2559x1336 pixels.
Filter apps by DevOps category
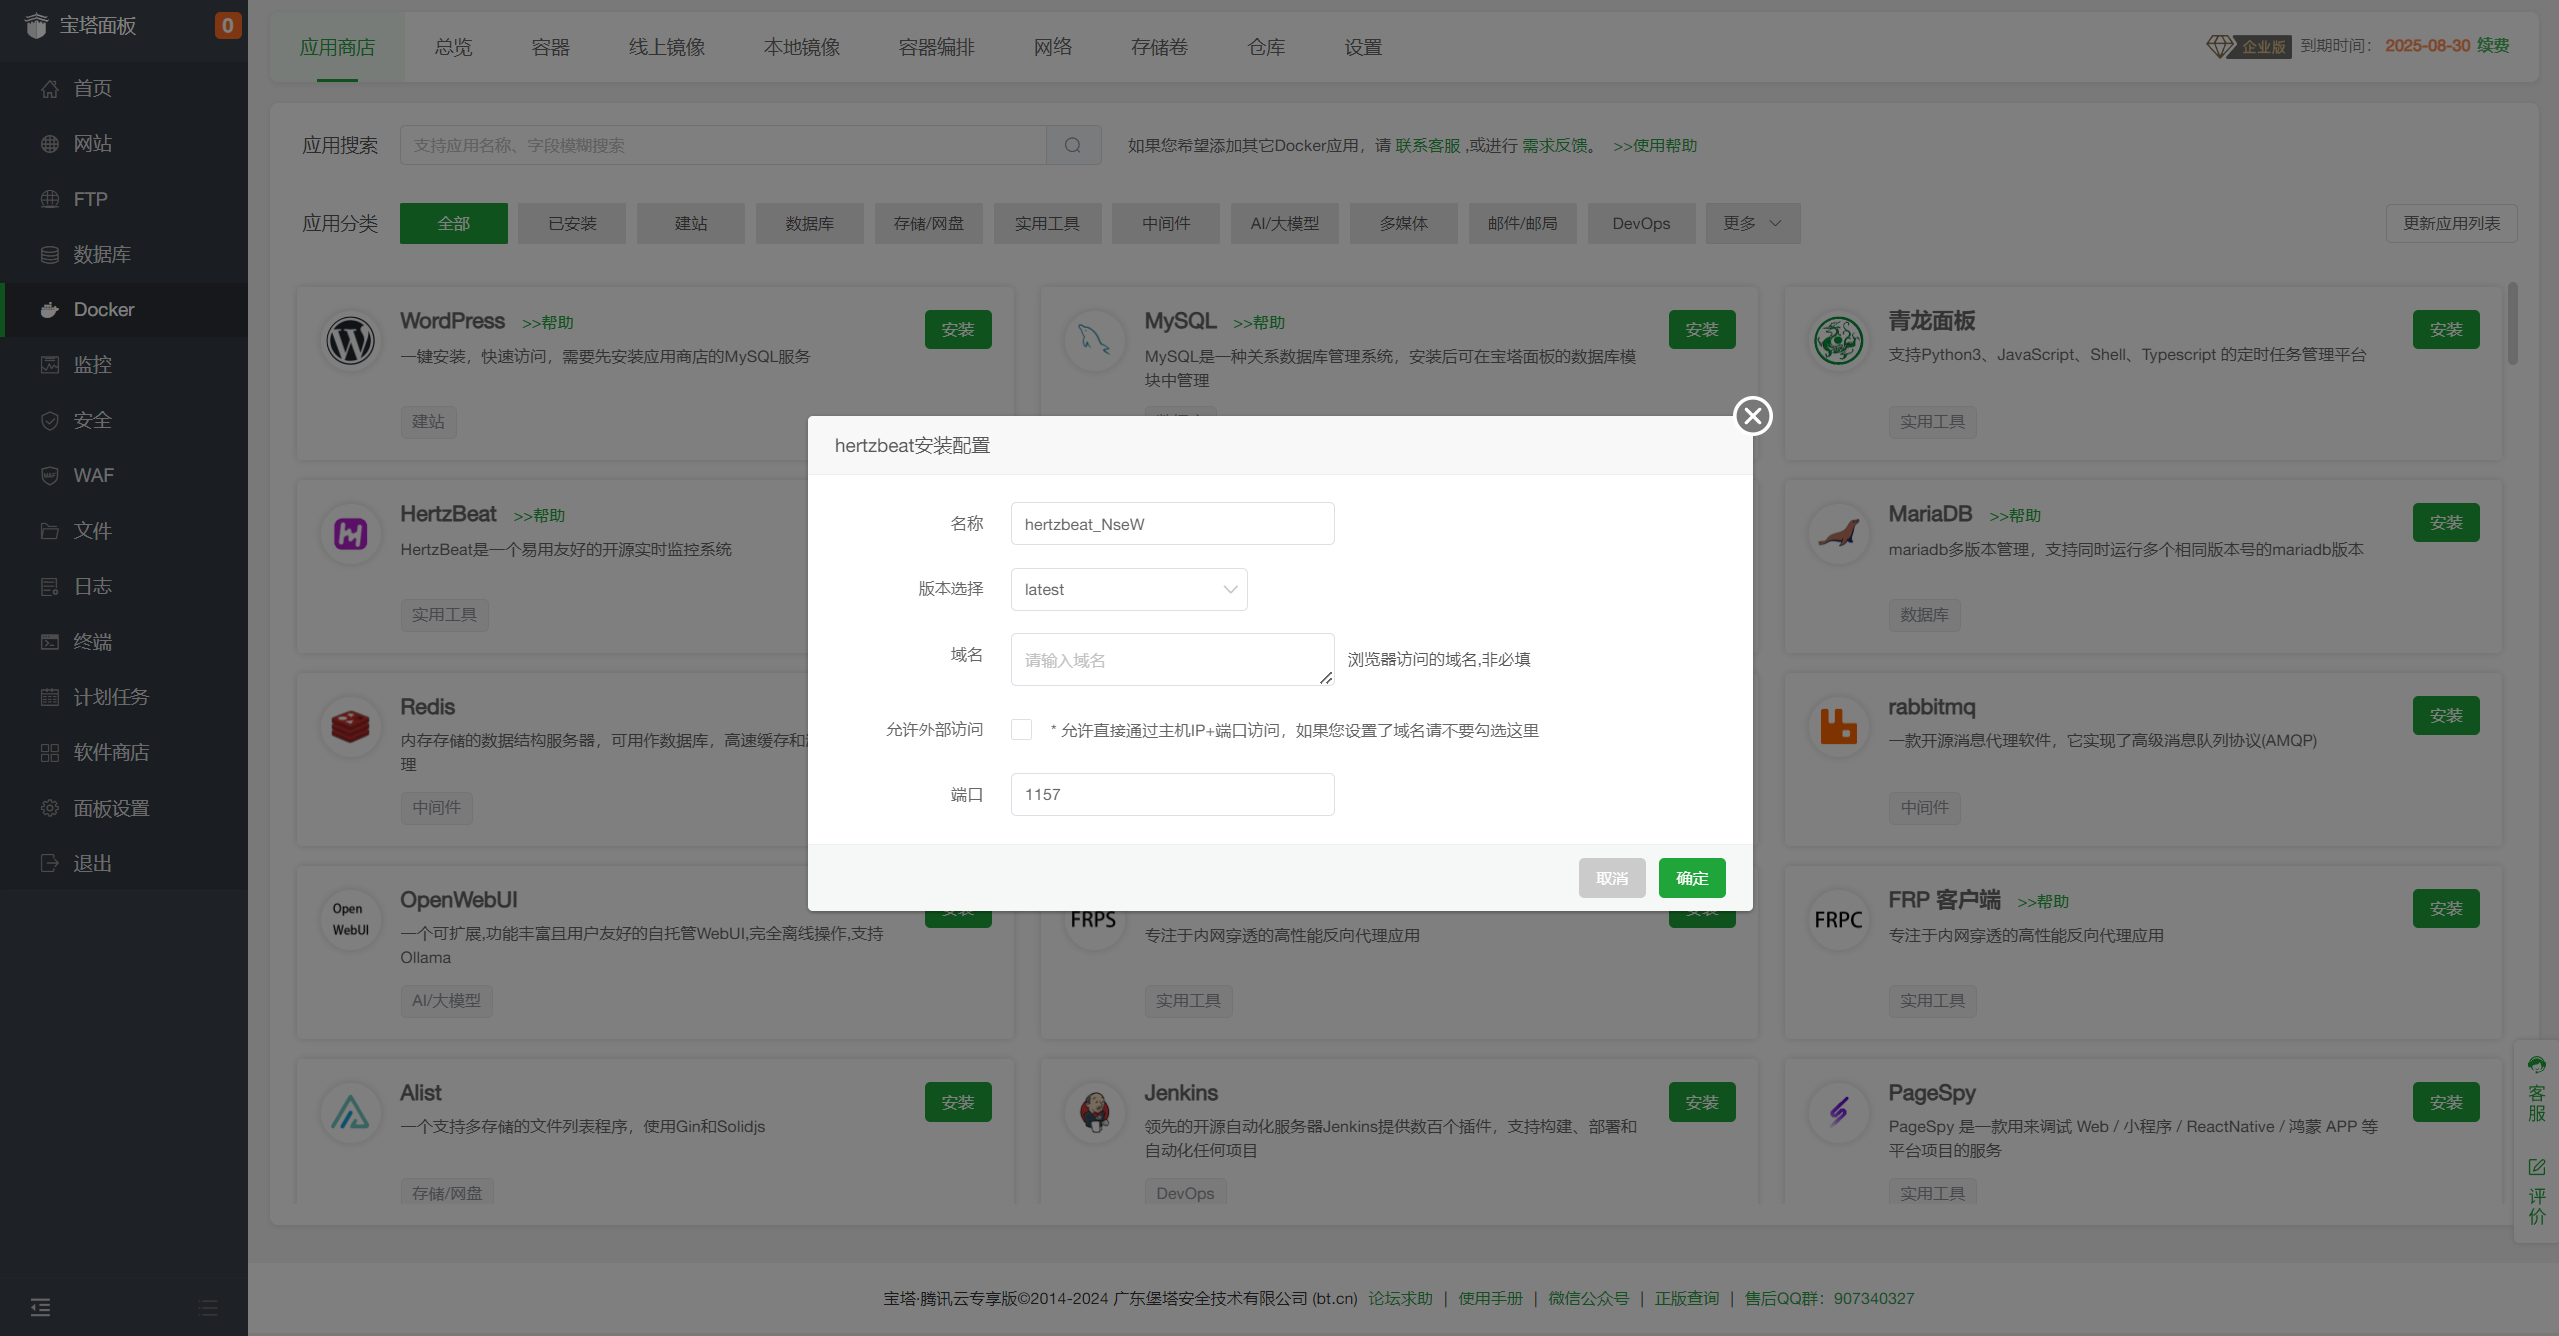[x=1641, y=224]
